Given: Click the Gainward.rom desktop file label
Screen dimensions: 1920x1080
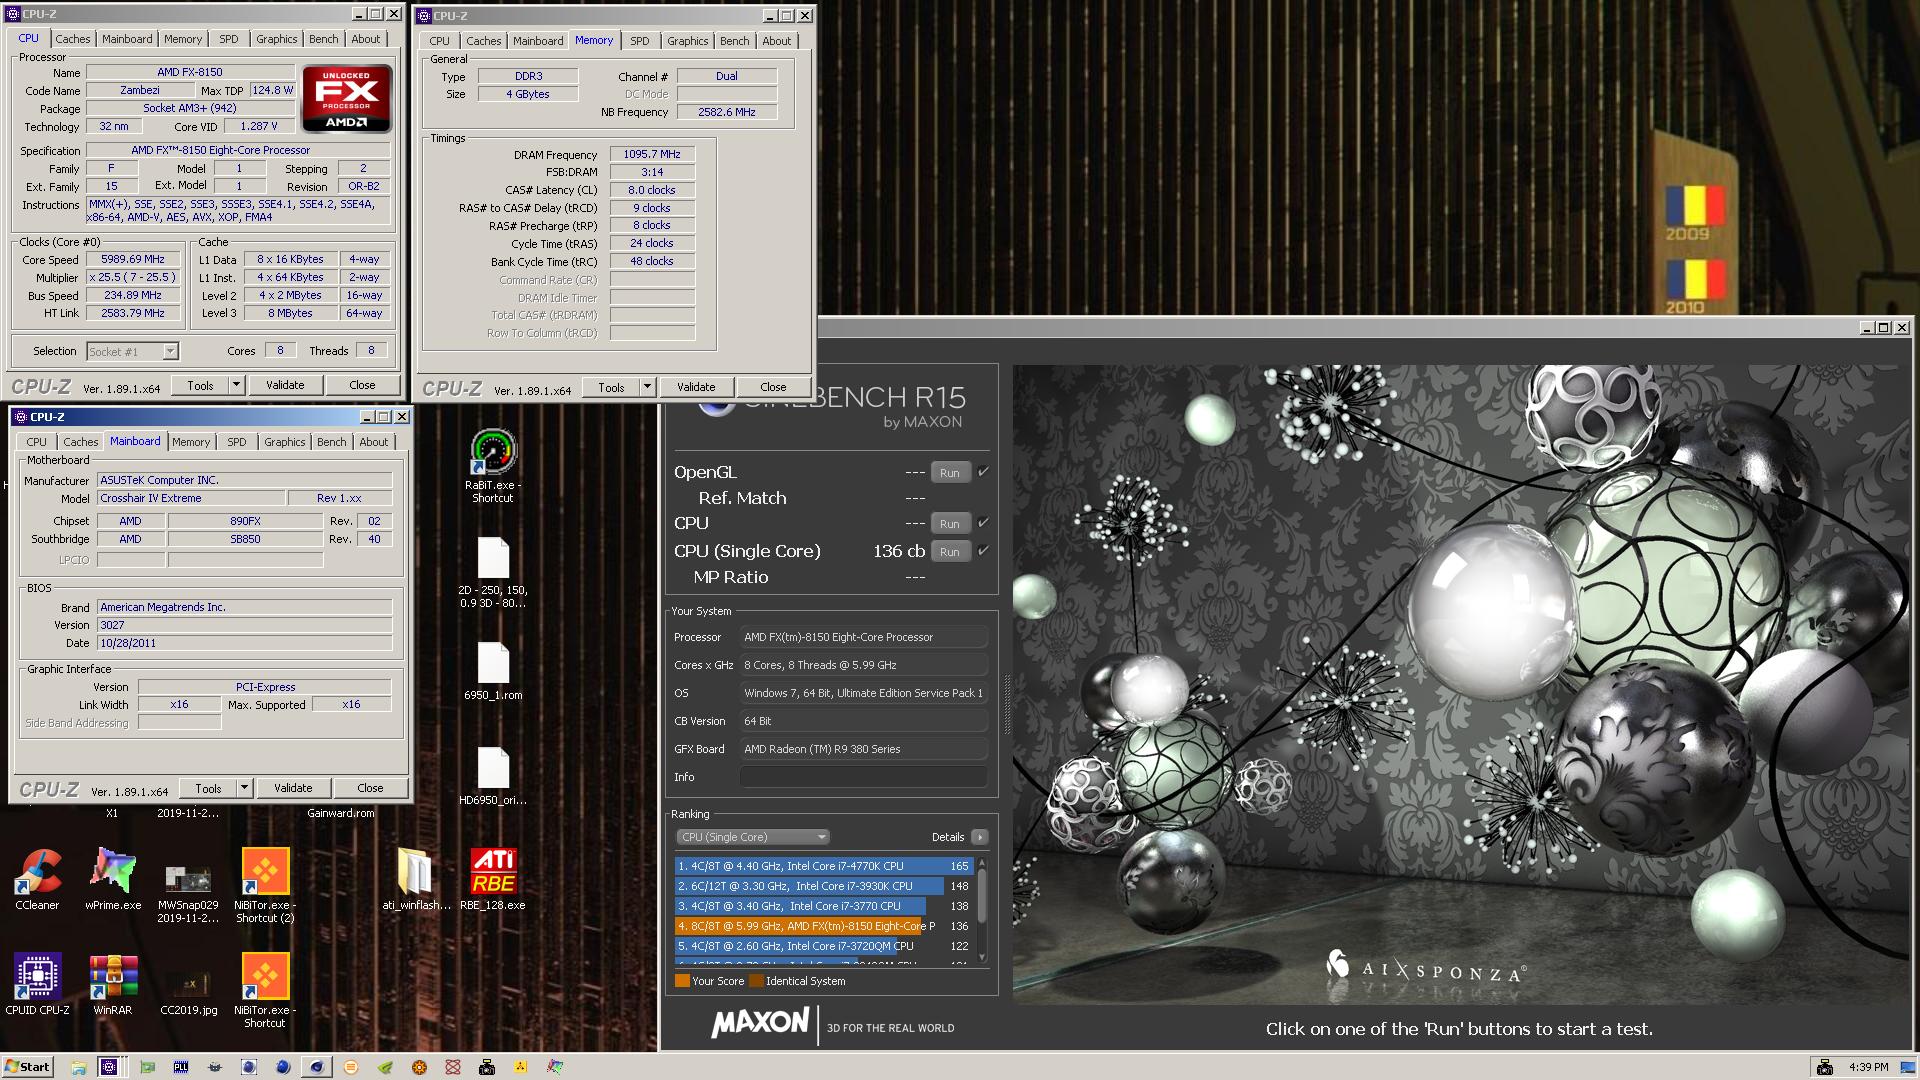Looking at the screenshot, I should tap(341, 813).
